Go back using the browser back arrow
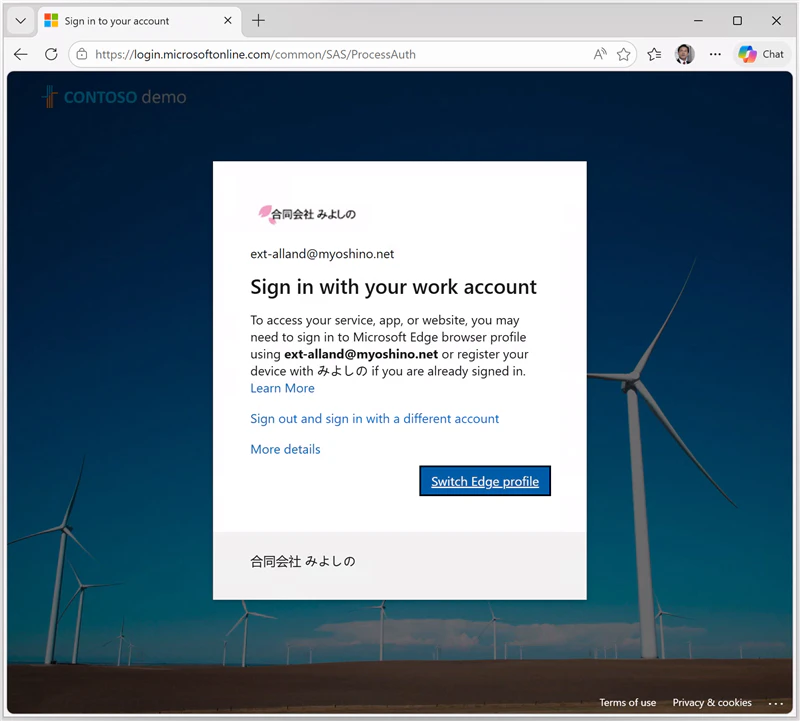The height and width of the screenshot is (721, 800). point(21,54)
